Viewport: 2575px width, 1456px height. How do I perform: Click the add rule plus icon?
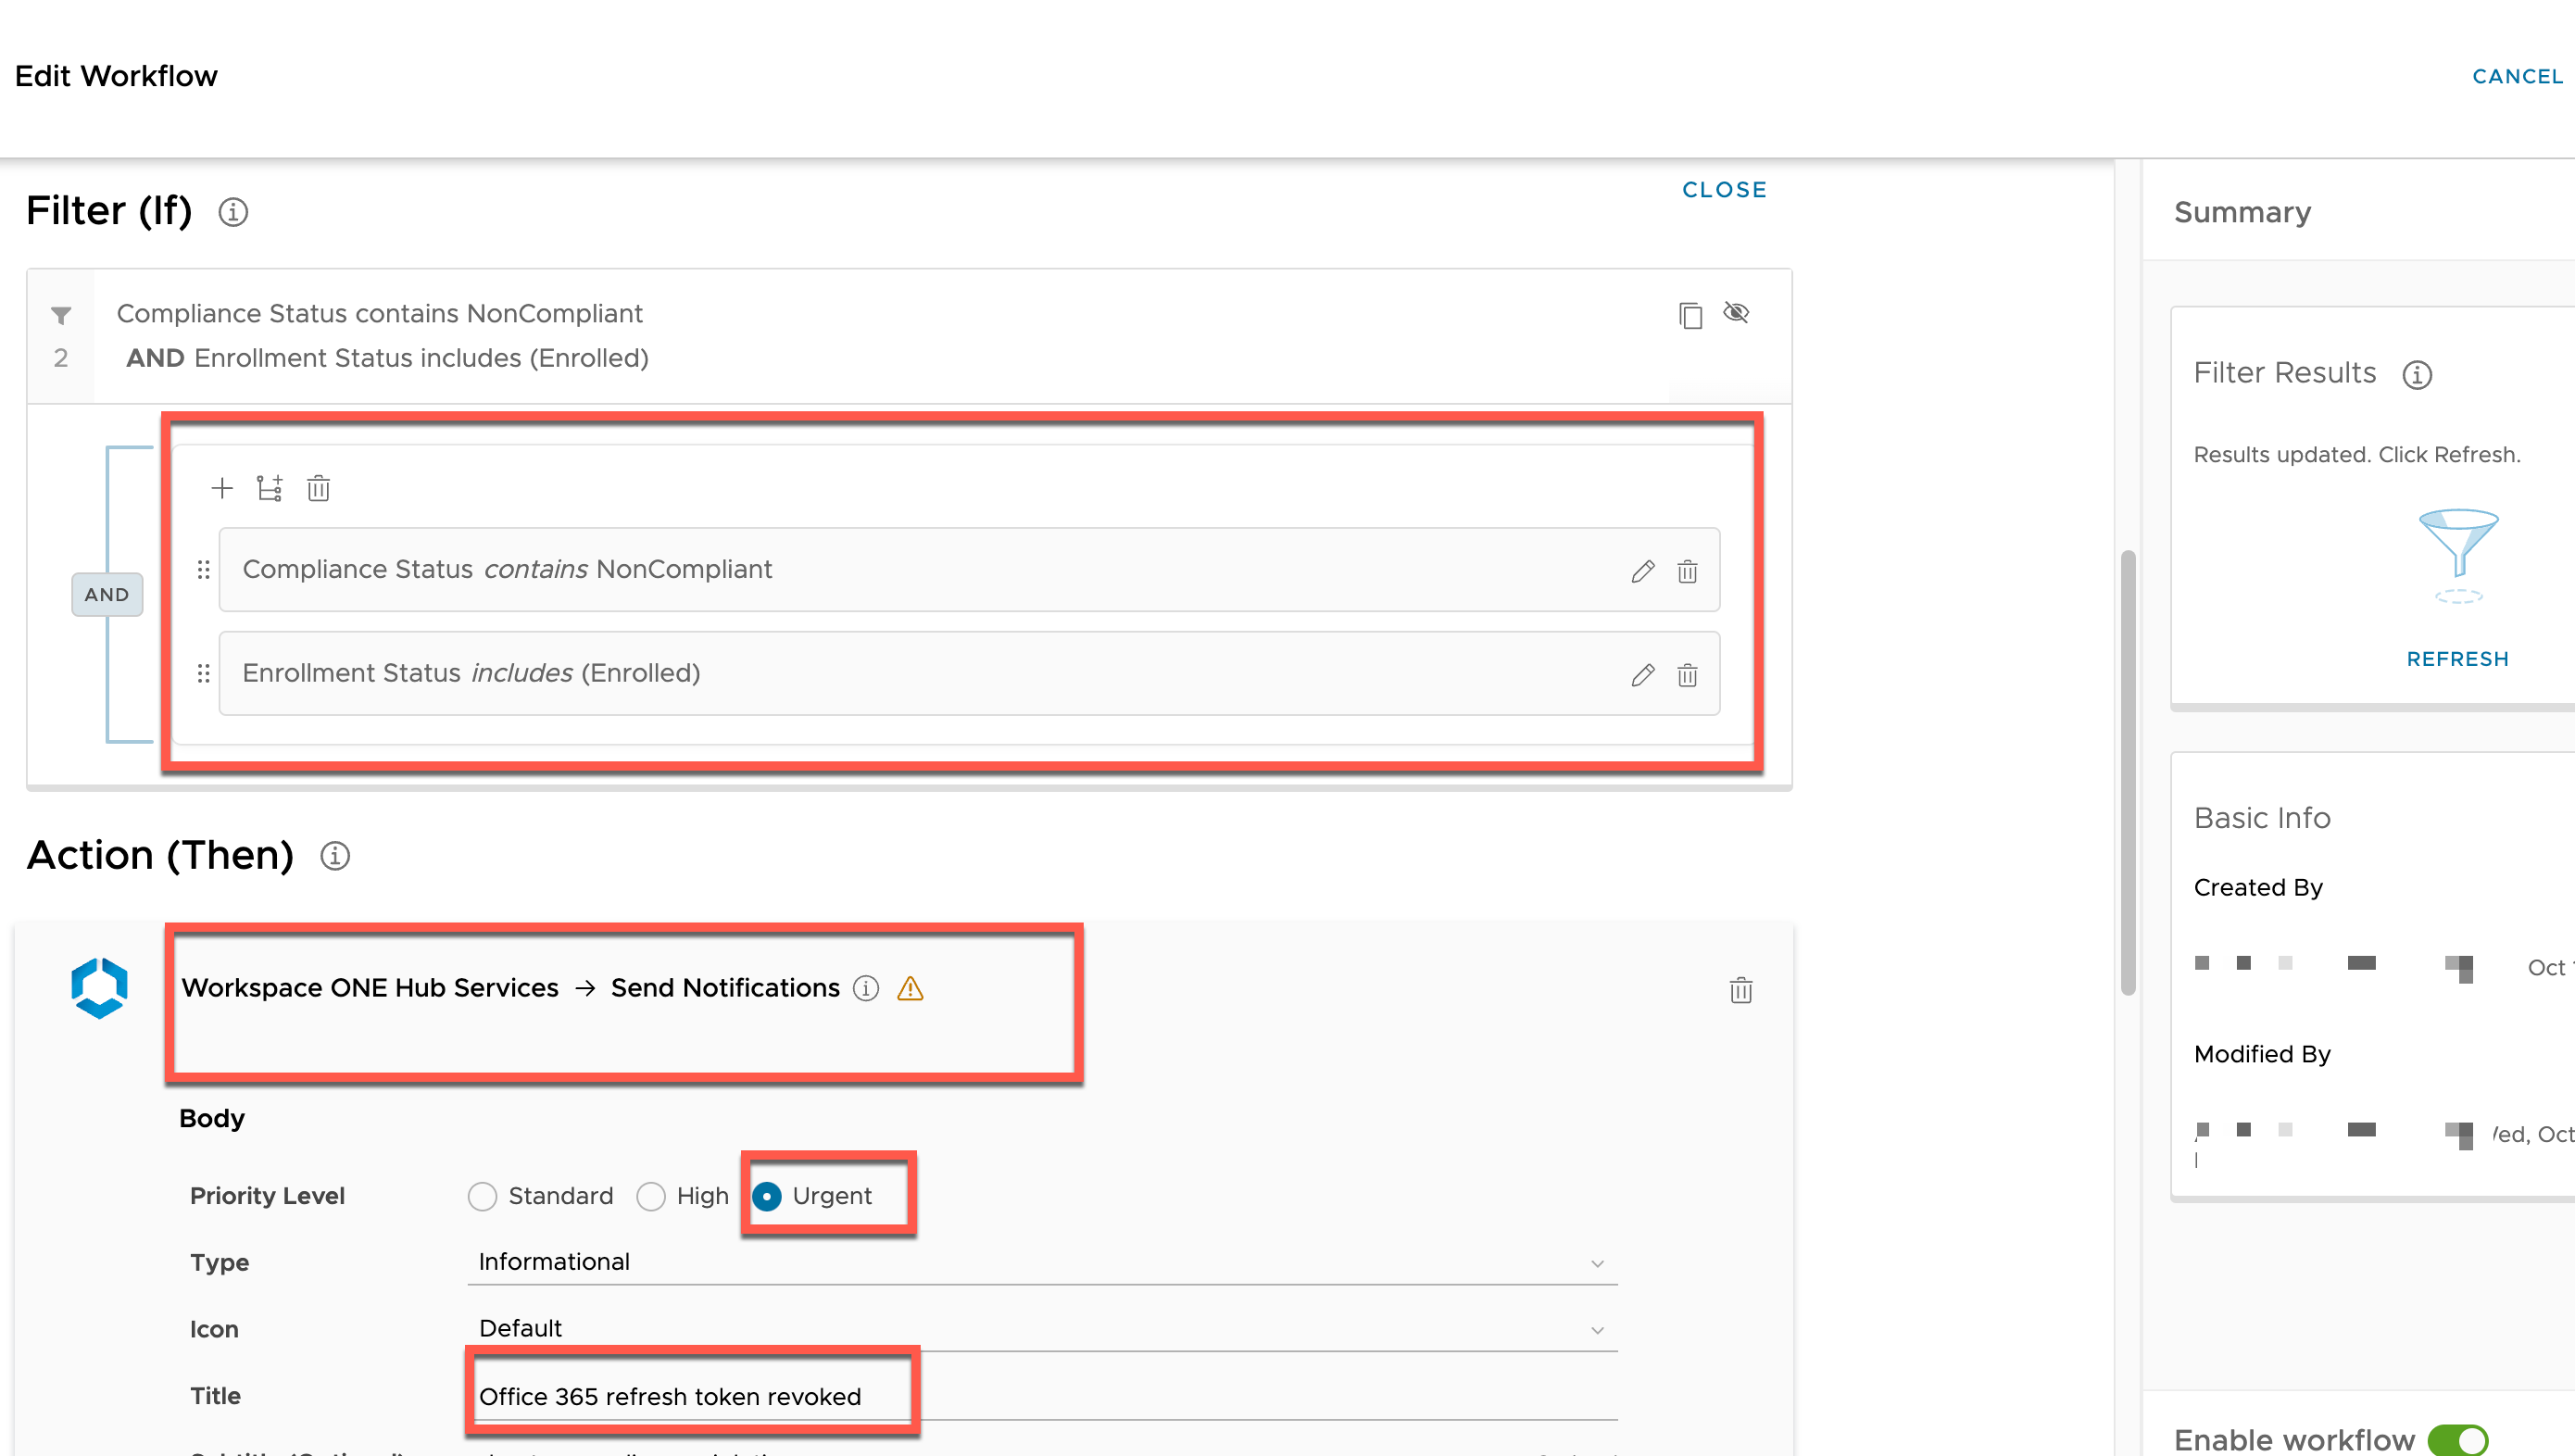[x=222, y=488]
